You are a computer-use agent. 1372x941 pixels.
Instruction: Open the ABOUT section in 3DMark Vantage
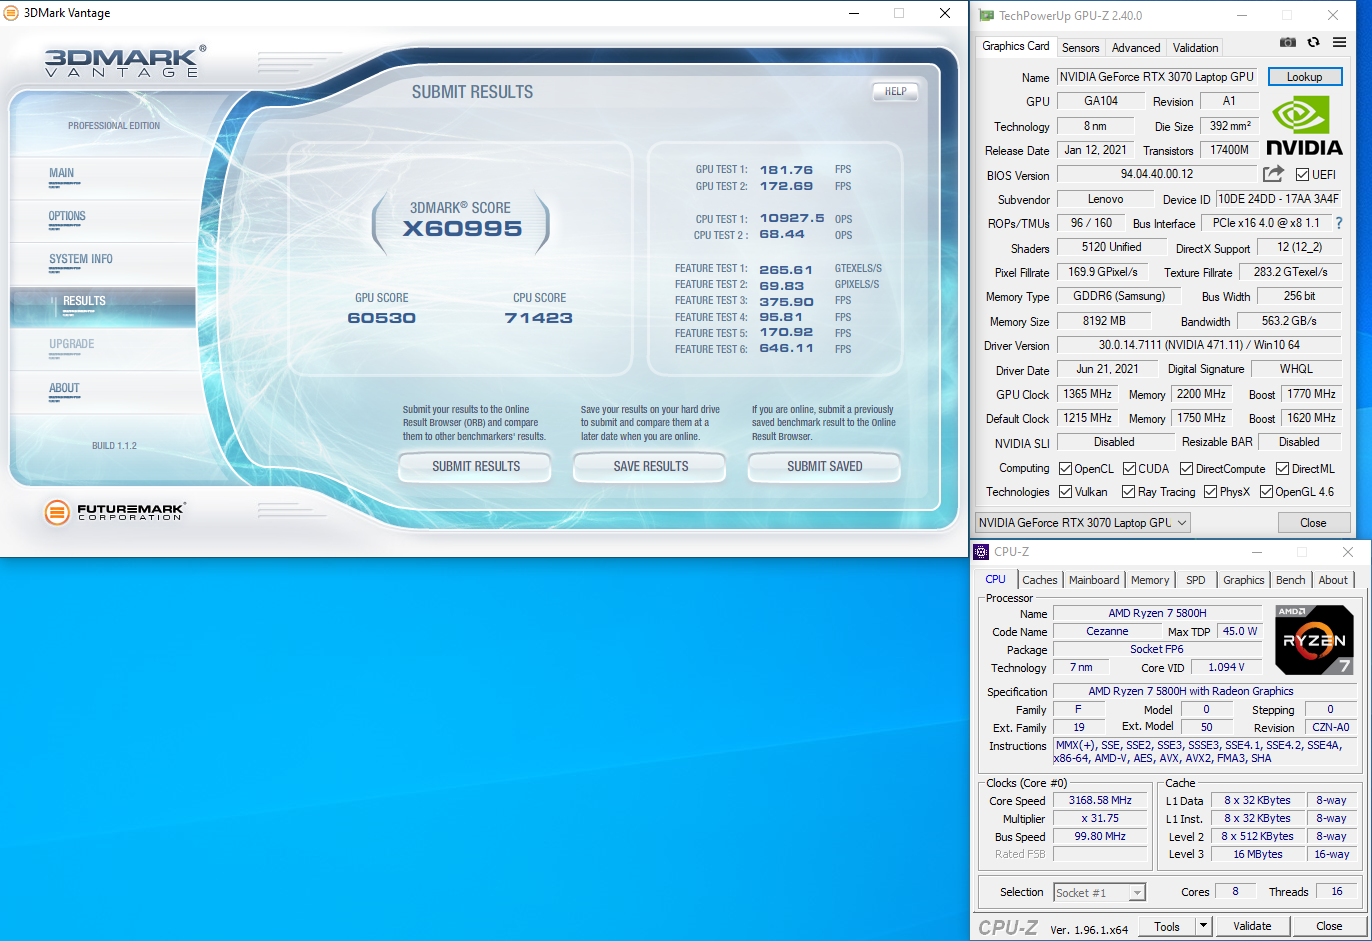(103, 392)
